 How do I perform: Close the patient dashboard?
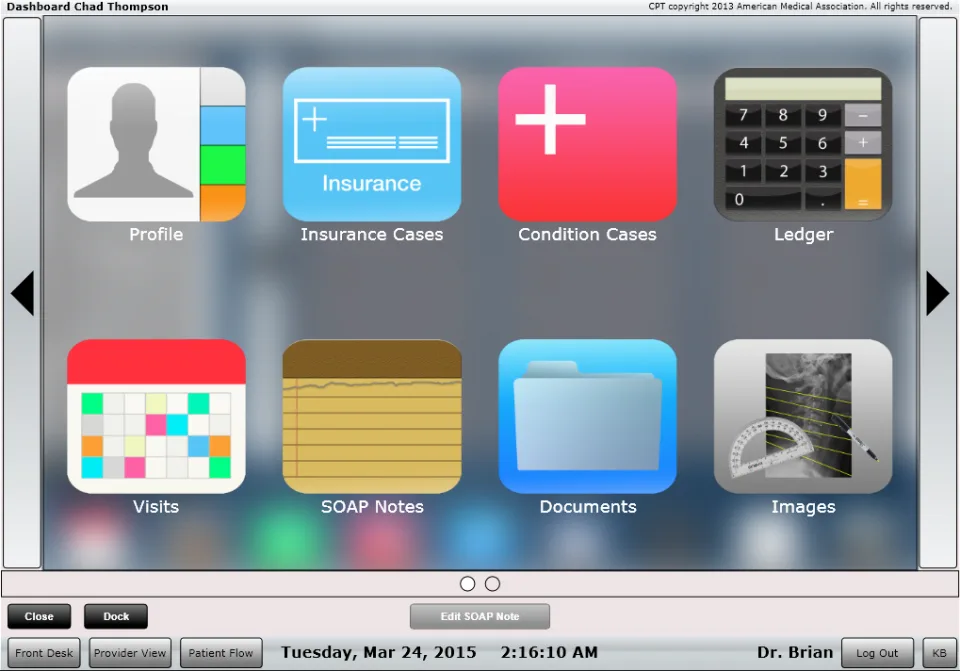[x=39, y=617]
